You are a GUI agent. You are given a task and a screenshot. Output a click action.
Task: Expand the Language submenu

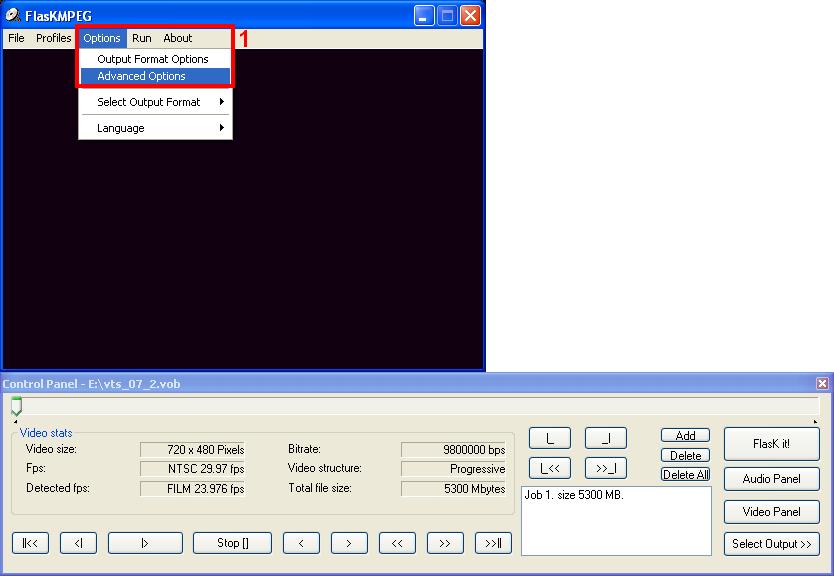pyautogui.click(x=155, y=128)
